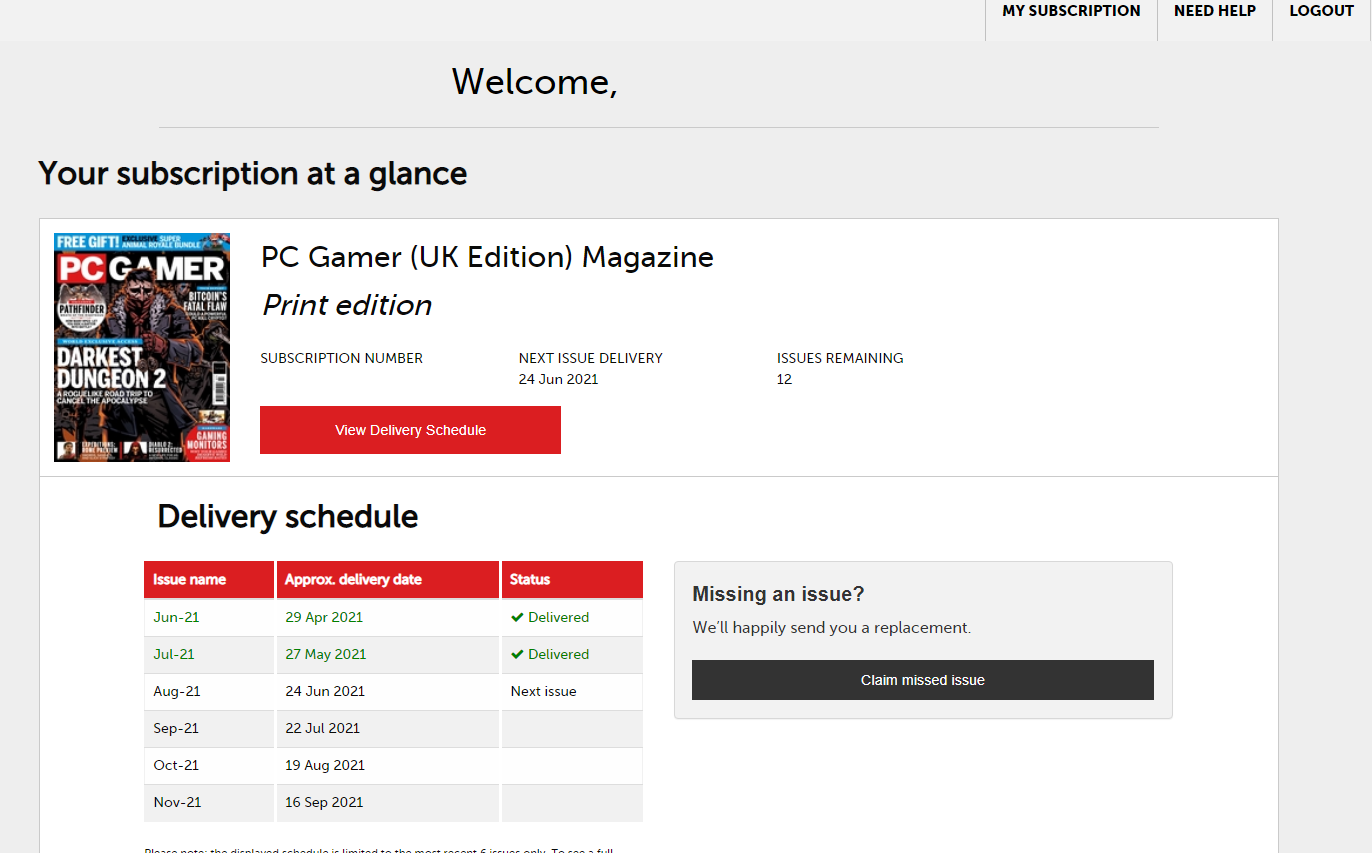Click the Issue name column header

click(209, 579)
